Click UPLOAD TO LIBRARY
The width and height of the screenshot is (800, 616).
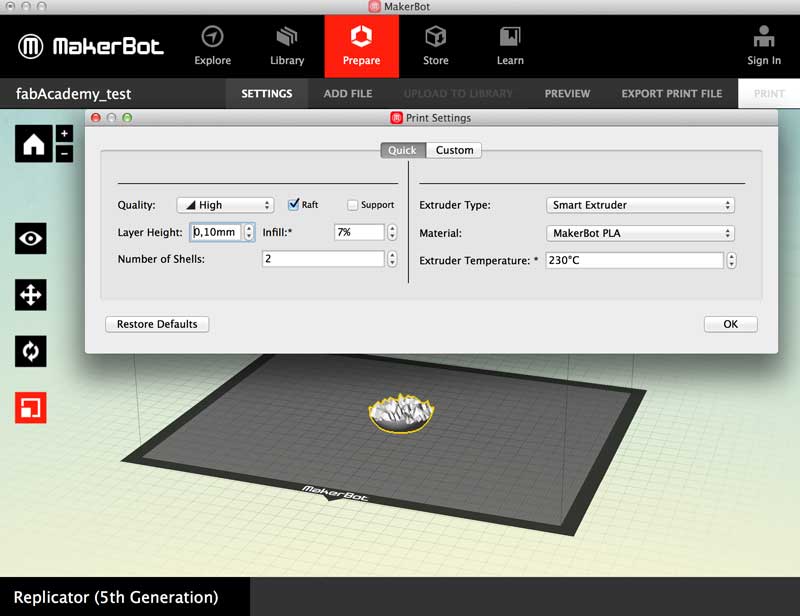point(458,93)
